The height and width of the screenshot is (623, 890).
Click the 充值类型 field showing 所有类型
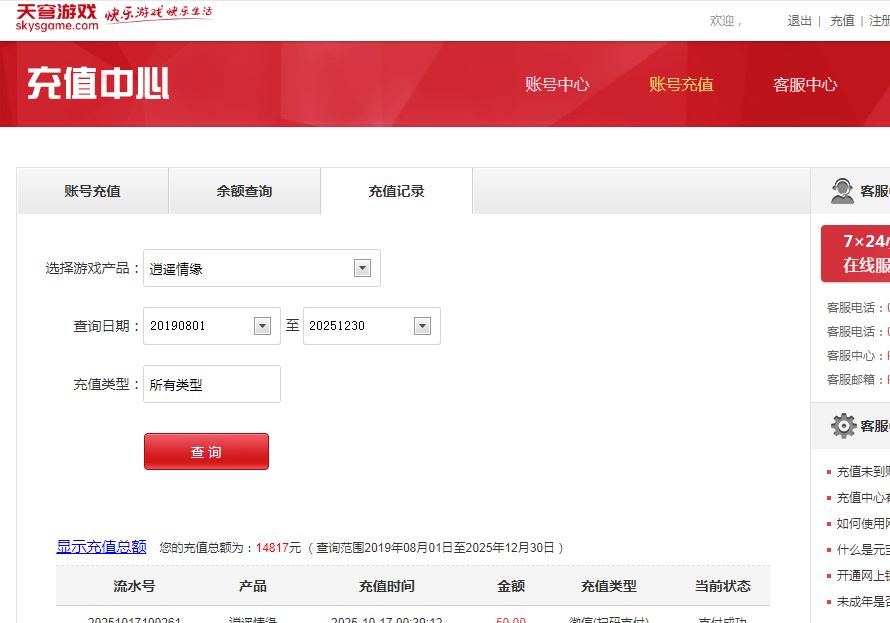212,384
